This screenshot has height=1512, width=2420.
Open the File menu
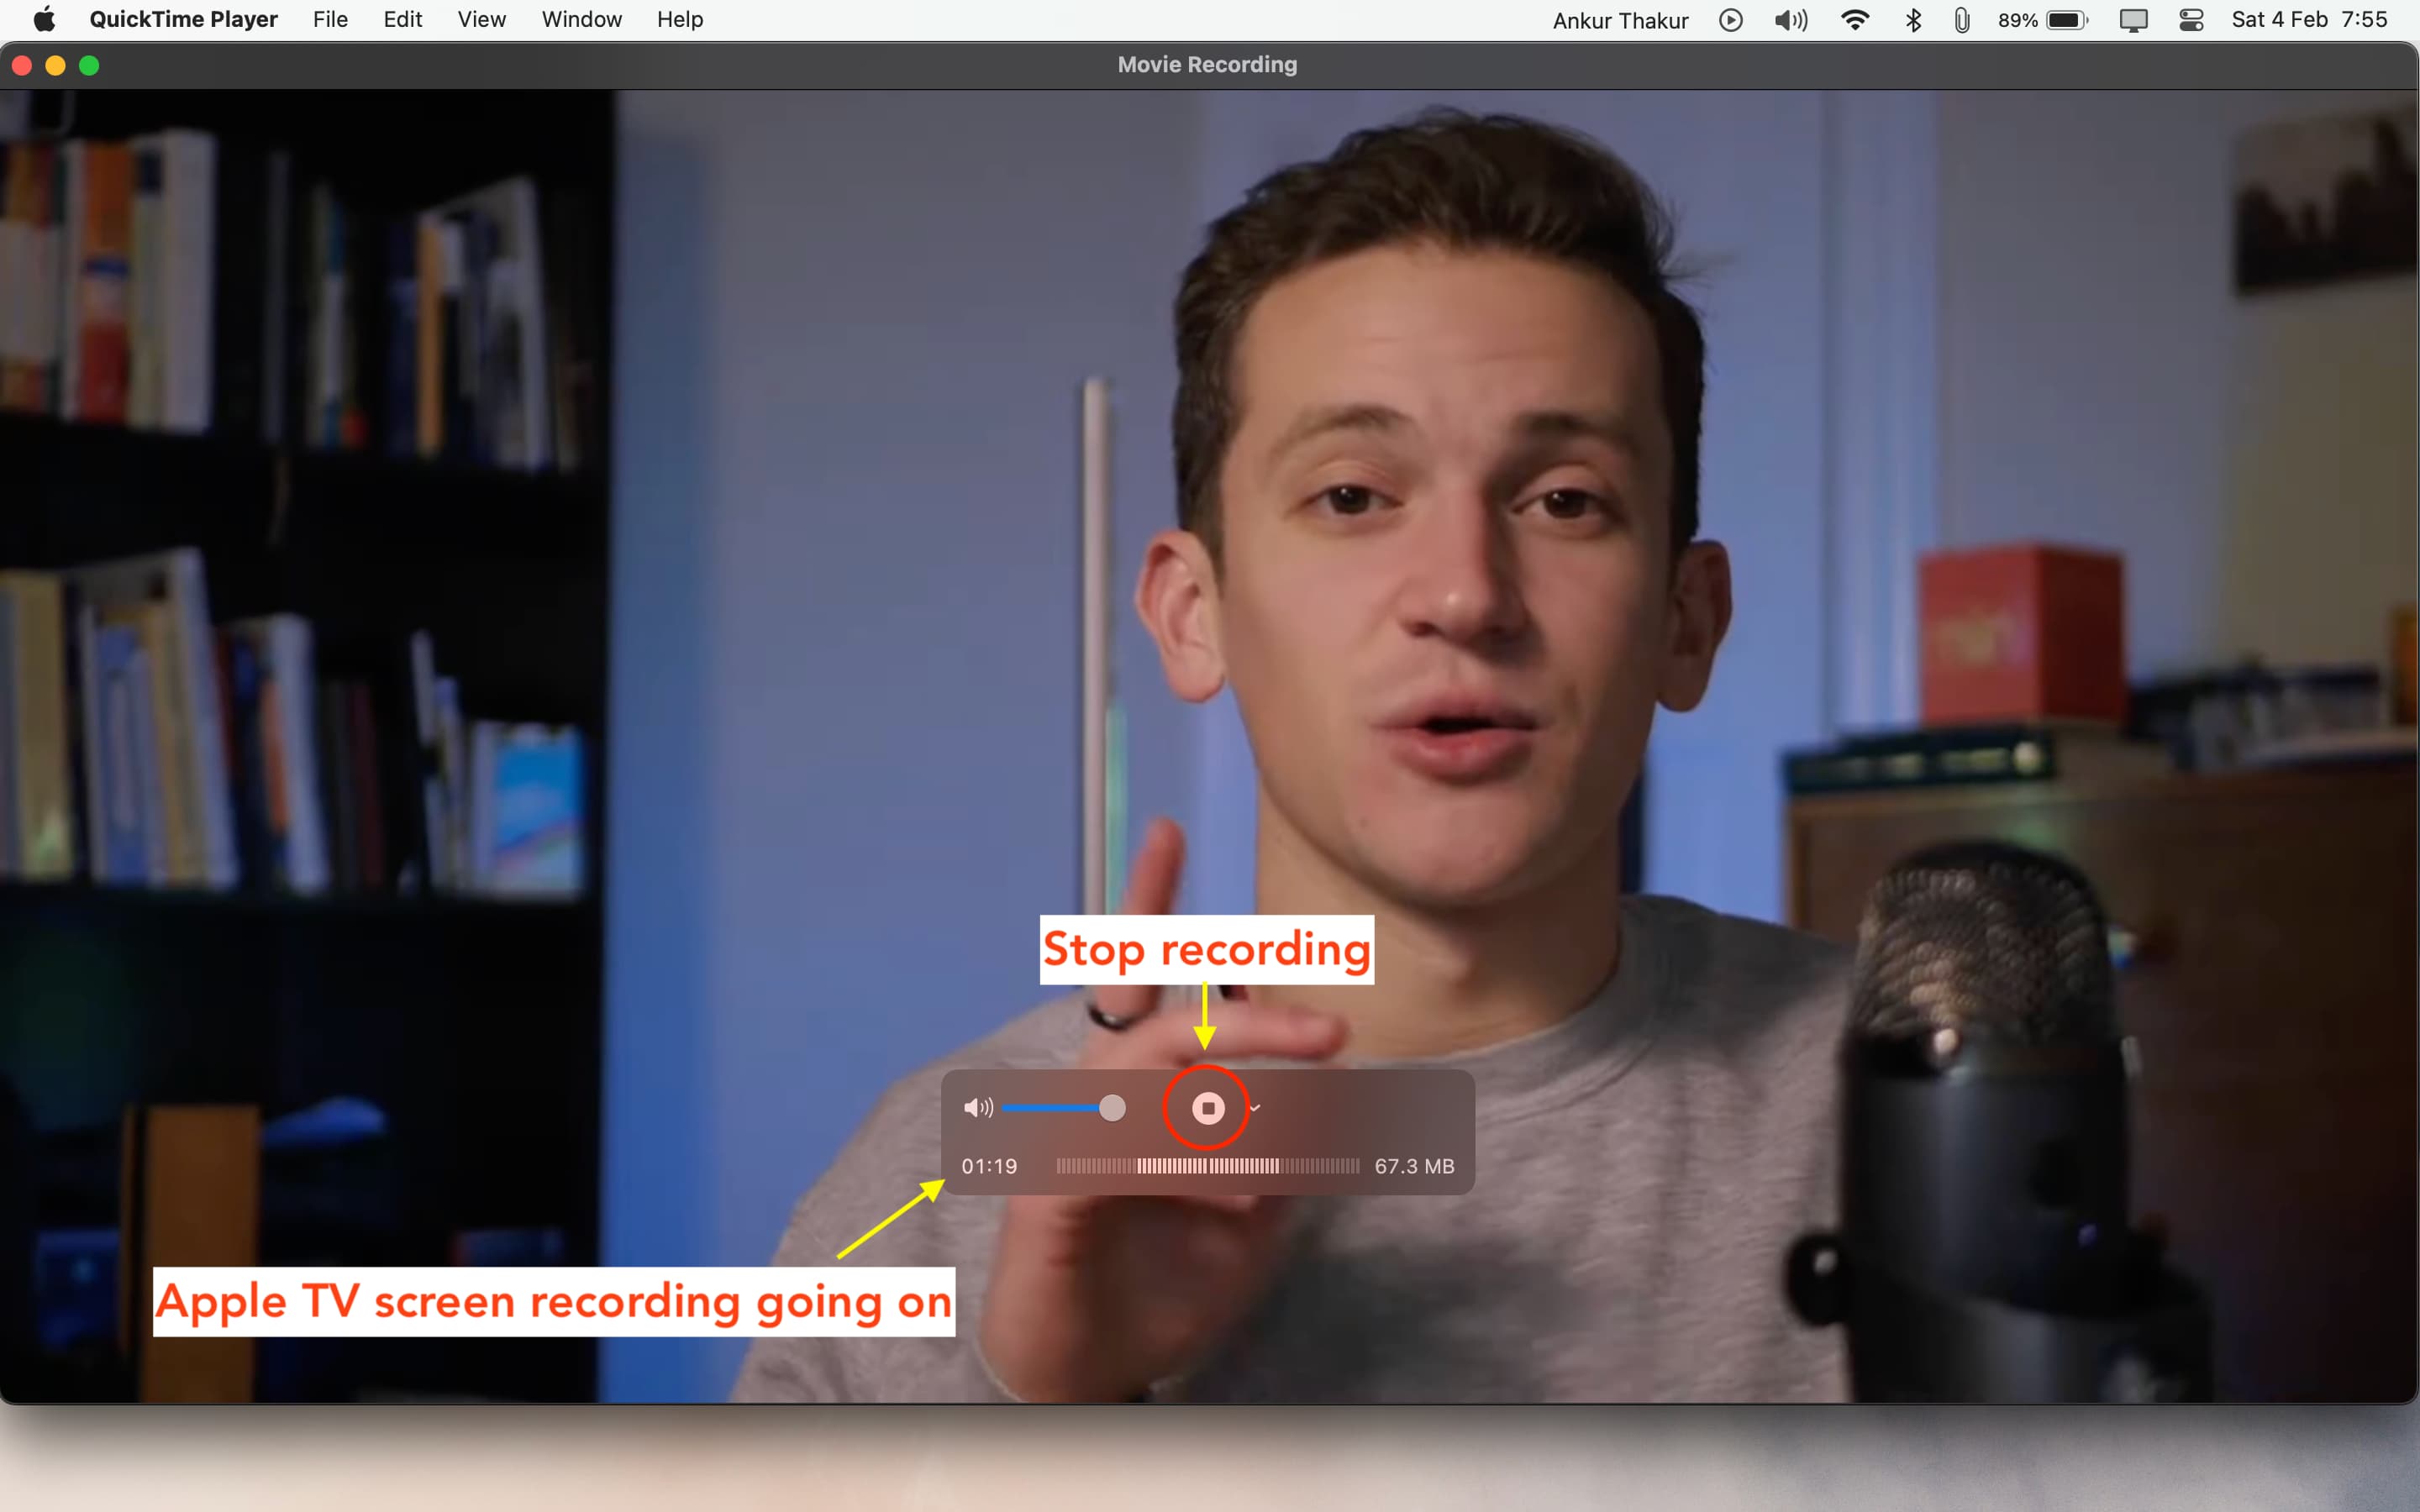(330, 20)
